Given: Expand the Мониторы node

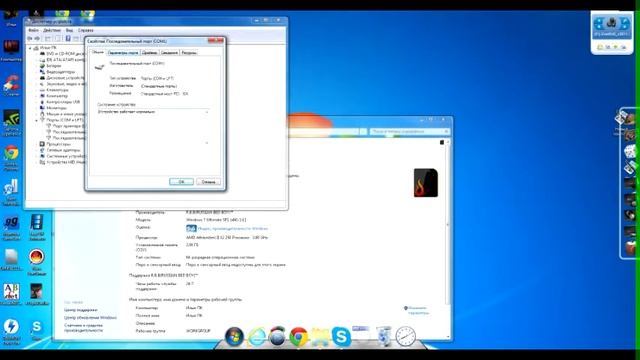Looking at the screenshot, I should coord(36,108).
